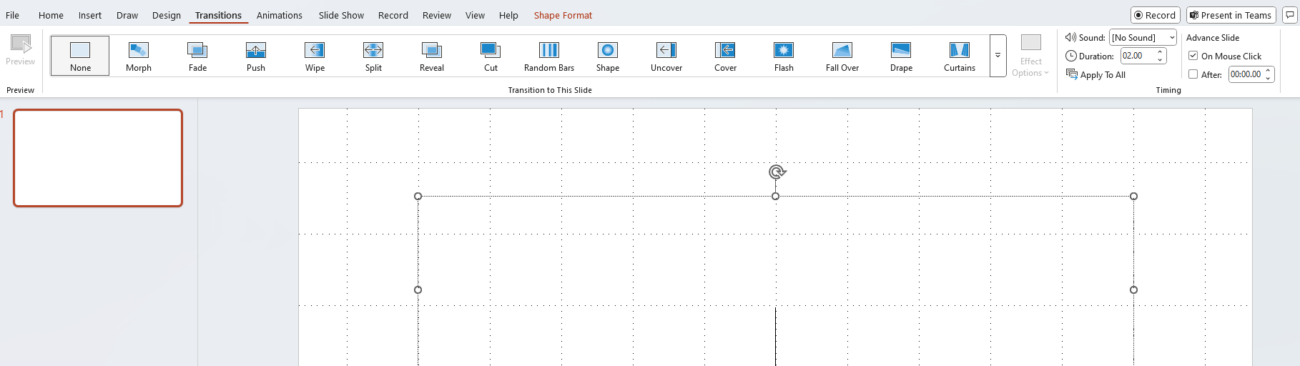Click the Duration field

click(x=1137, y=56)
